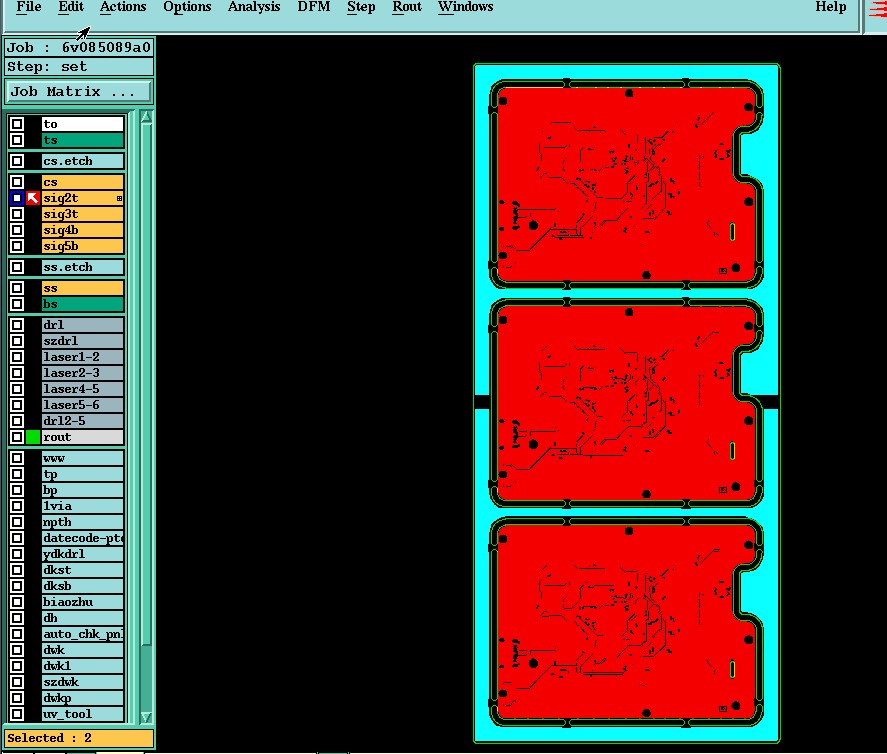Open the File menu
The width and height of the screenshot is (887, 754).
coord(28,7)
